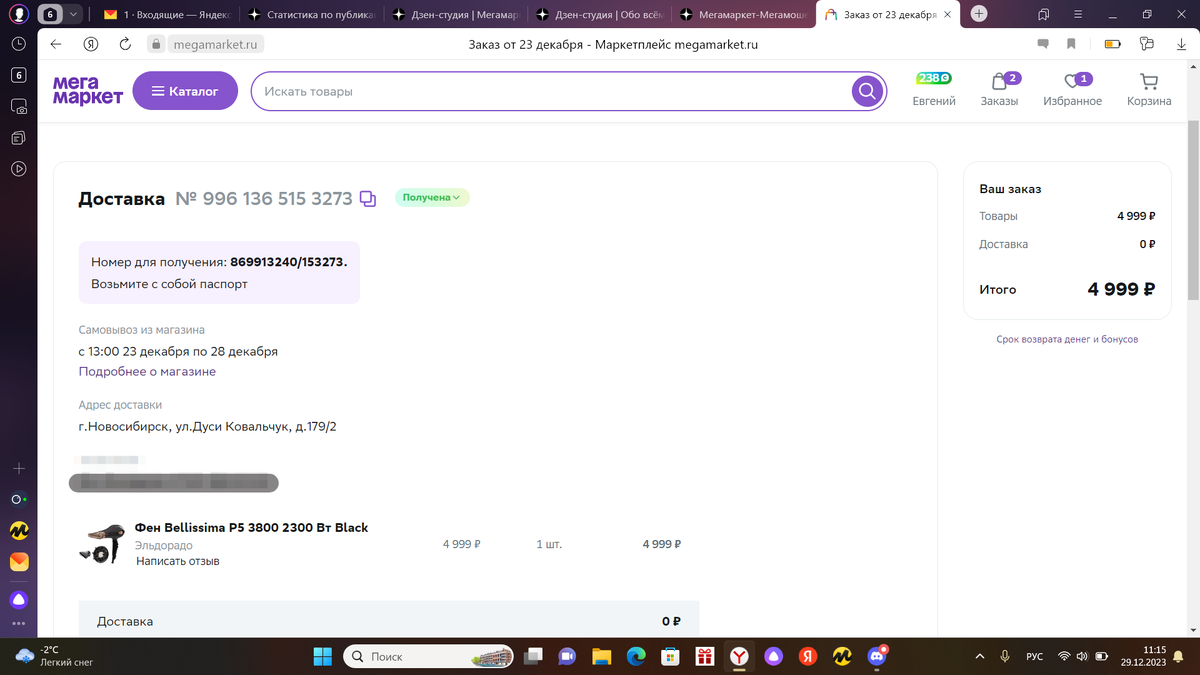Open Подробнее о магазине link
Viewport: 1200px width, 675px height.
[147, 371]
